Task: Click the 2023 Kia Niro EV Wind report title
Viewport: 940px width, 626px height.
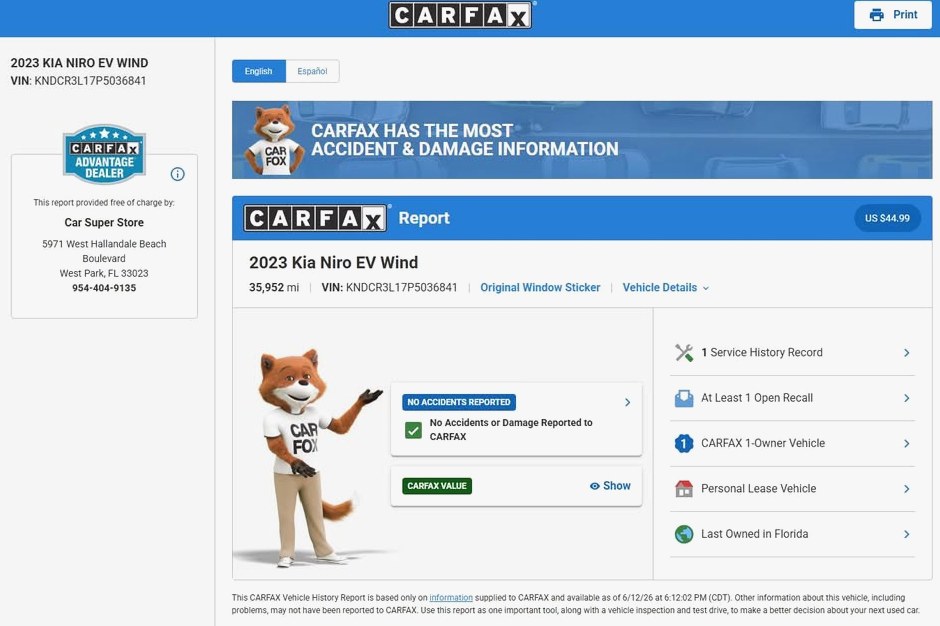Action: [334, 263]
